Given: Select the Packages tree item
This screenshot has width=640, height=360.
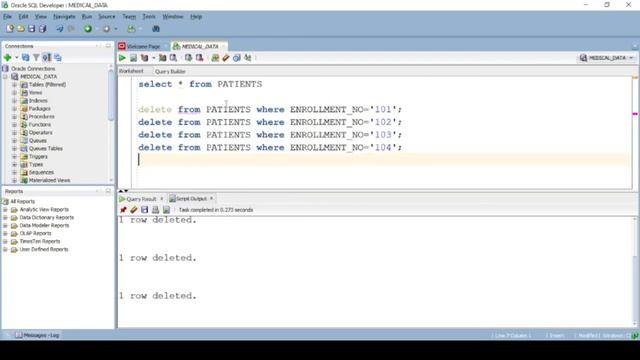Looking at the screenshot, I should [40, 109].
